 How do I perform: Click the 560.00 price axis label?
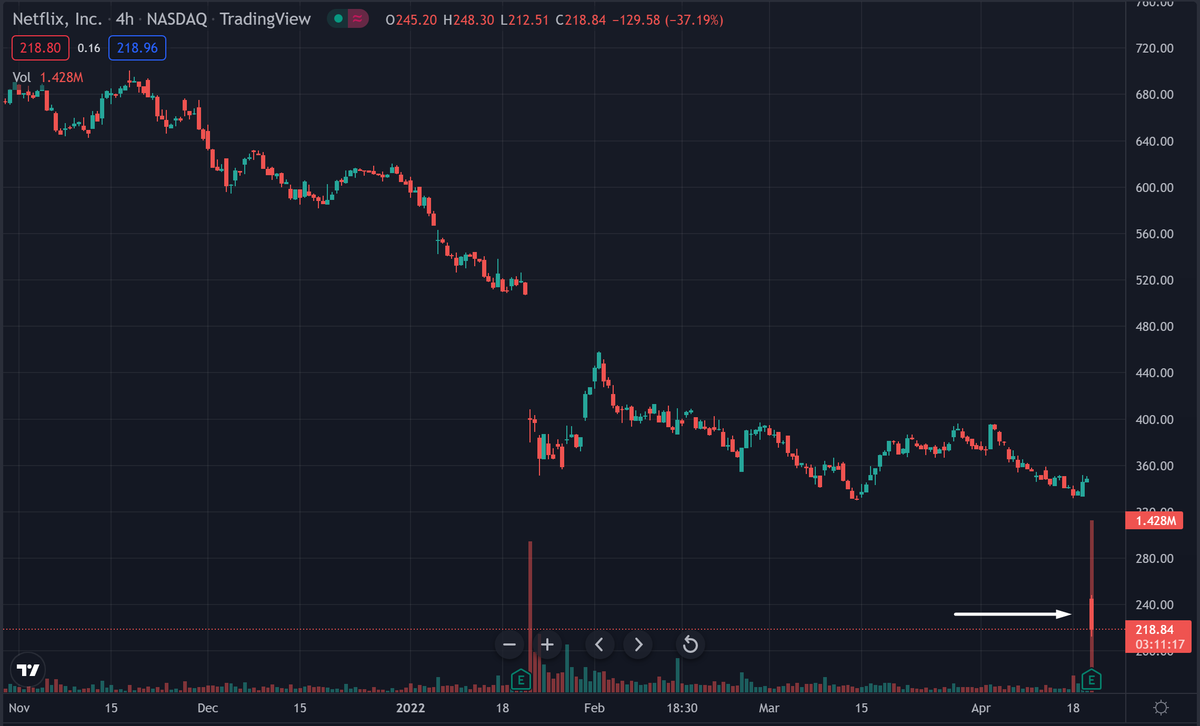tap(1153, 235)
